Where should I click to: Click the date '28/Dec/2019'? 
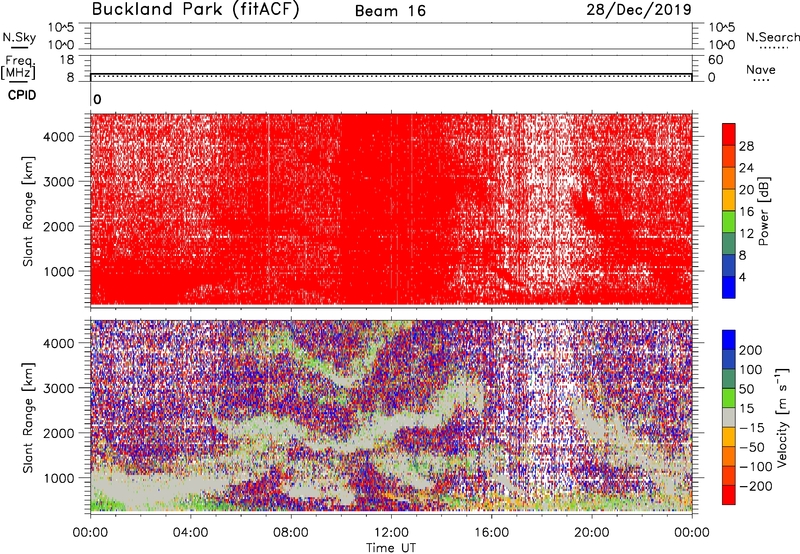pyautogui.click(x=639, y=10)
